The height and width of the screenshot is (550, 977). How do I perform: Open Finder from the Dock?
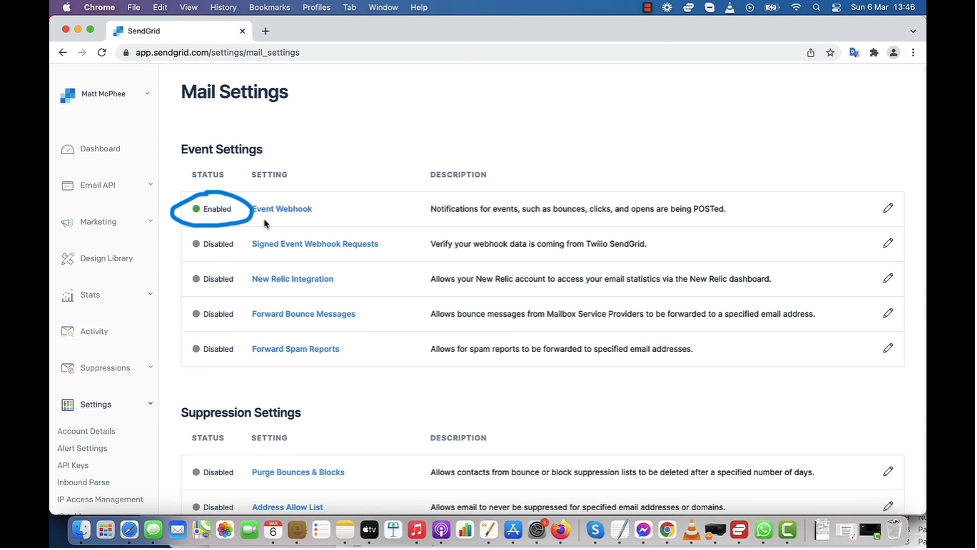coord(82,529)
